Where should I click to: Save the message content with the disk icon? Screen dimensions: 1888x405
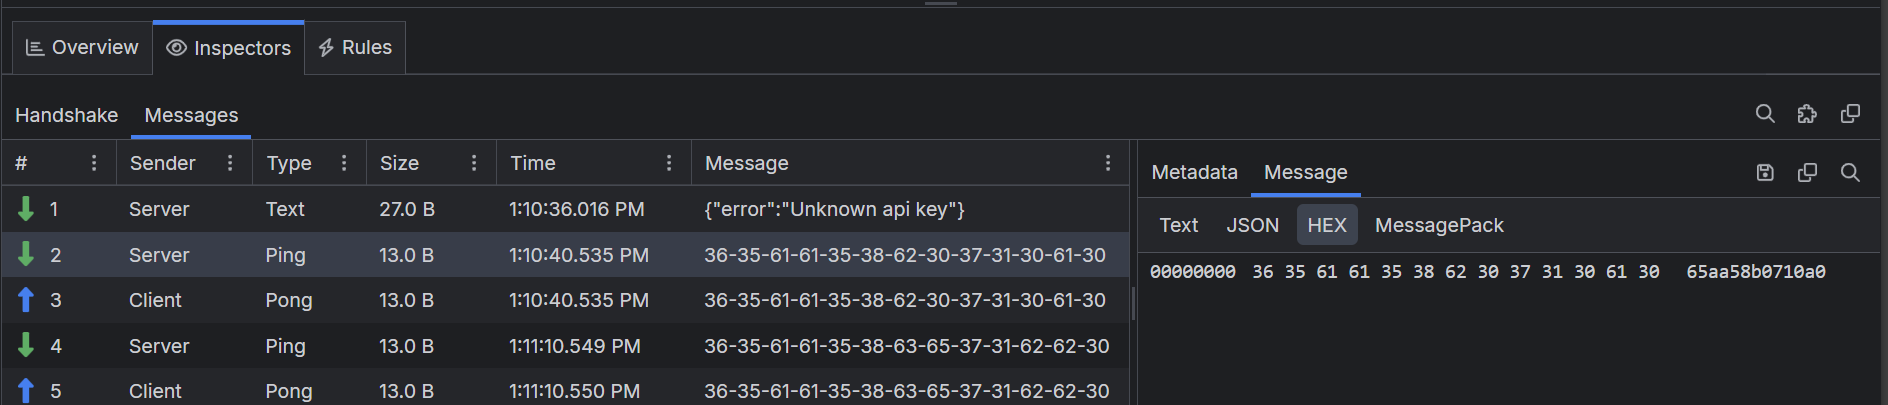click(1765, 173)
